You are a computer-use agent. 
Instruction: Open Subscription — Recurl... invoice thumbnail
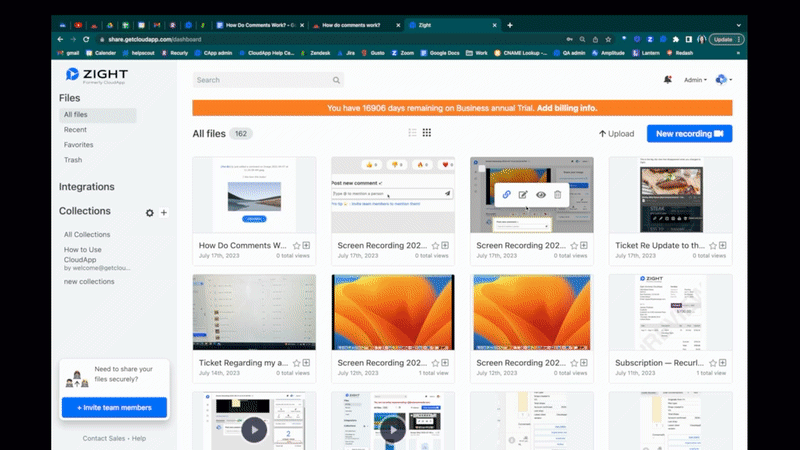point(670,312)
